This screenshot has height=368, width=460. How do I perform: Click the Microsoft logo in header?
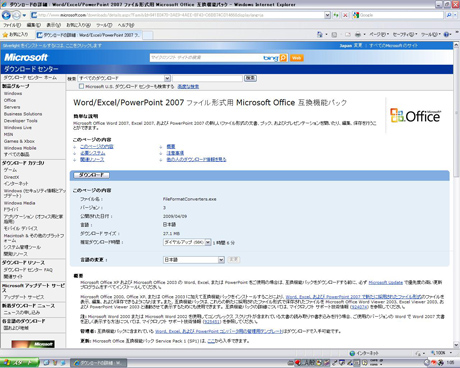click(x=26, y=57)
